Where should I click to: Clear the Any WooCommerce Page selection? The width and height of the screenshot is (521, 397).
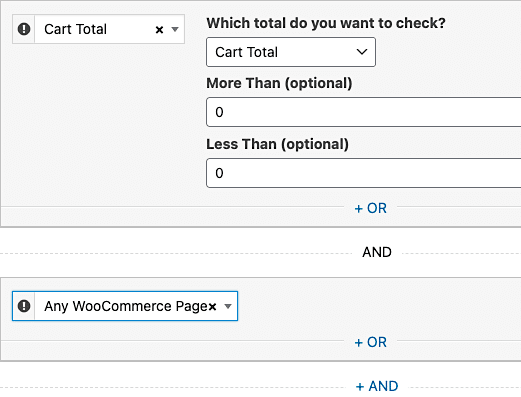tap(212, 306)
